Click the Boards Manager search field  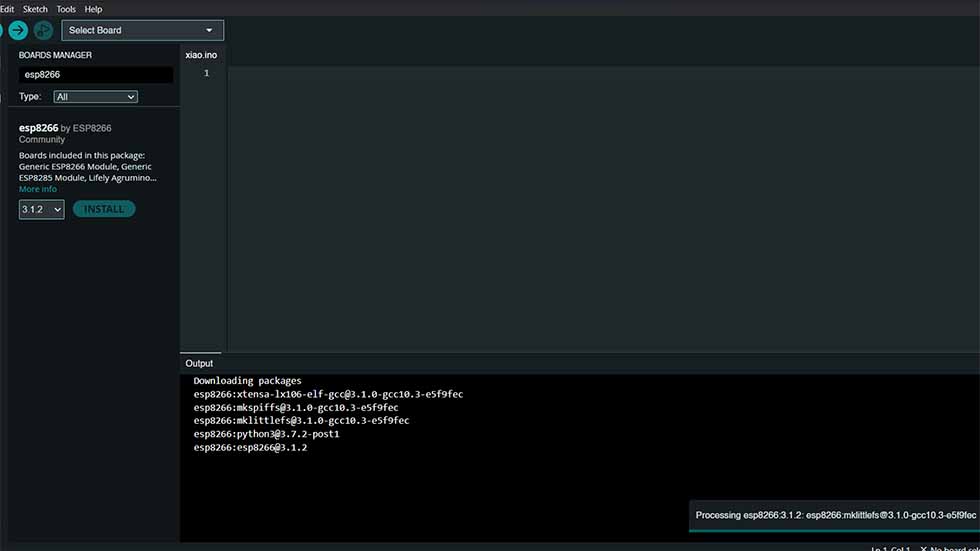pos(96,74)
